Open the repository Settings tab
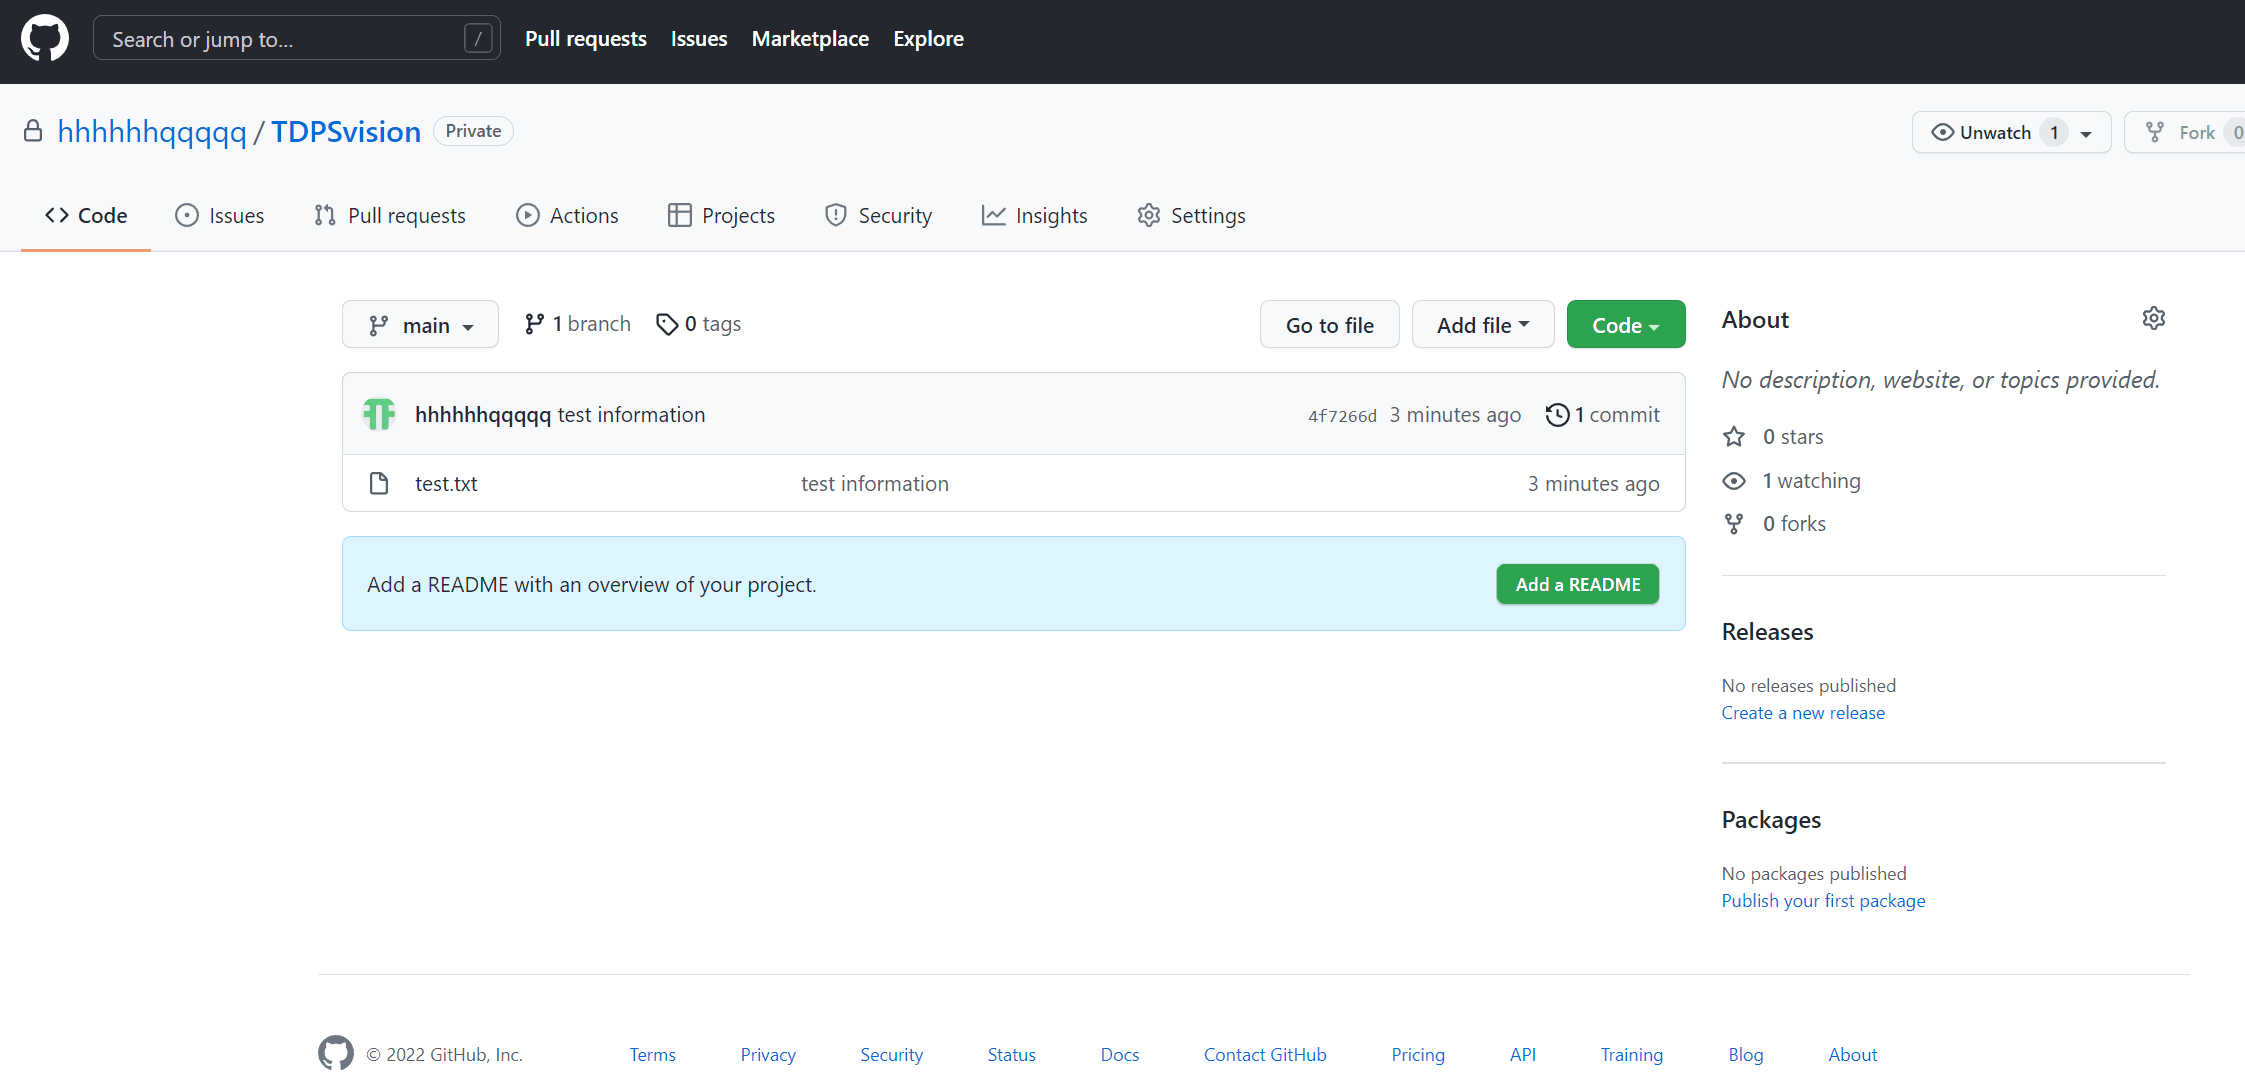2245x1072 pixels. pyautogui.click(x=1191, y=216)
